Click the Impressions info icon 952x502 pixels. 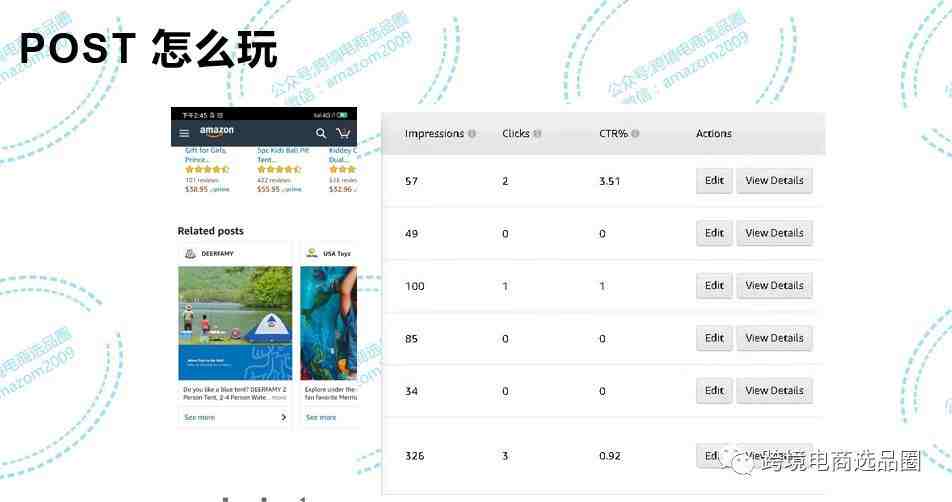coord(472,134)
